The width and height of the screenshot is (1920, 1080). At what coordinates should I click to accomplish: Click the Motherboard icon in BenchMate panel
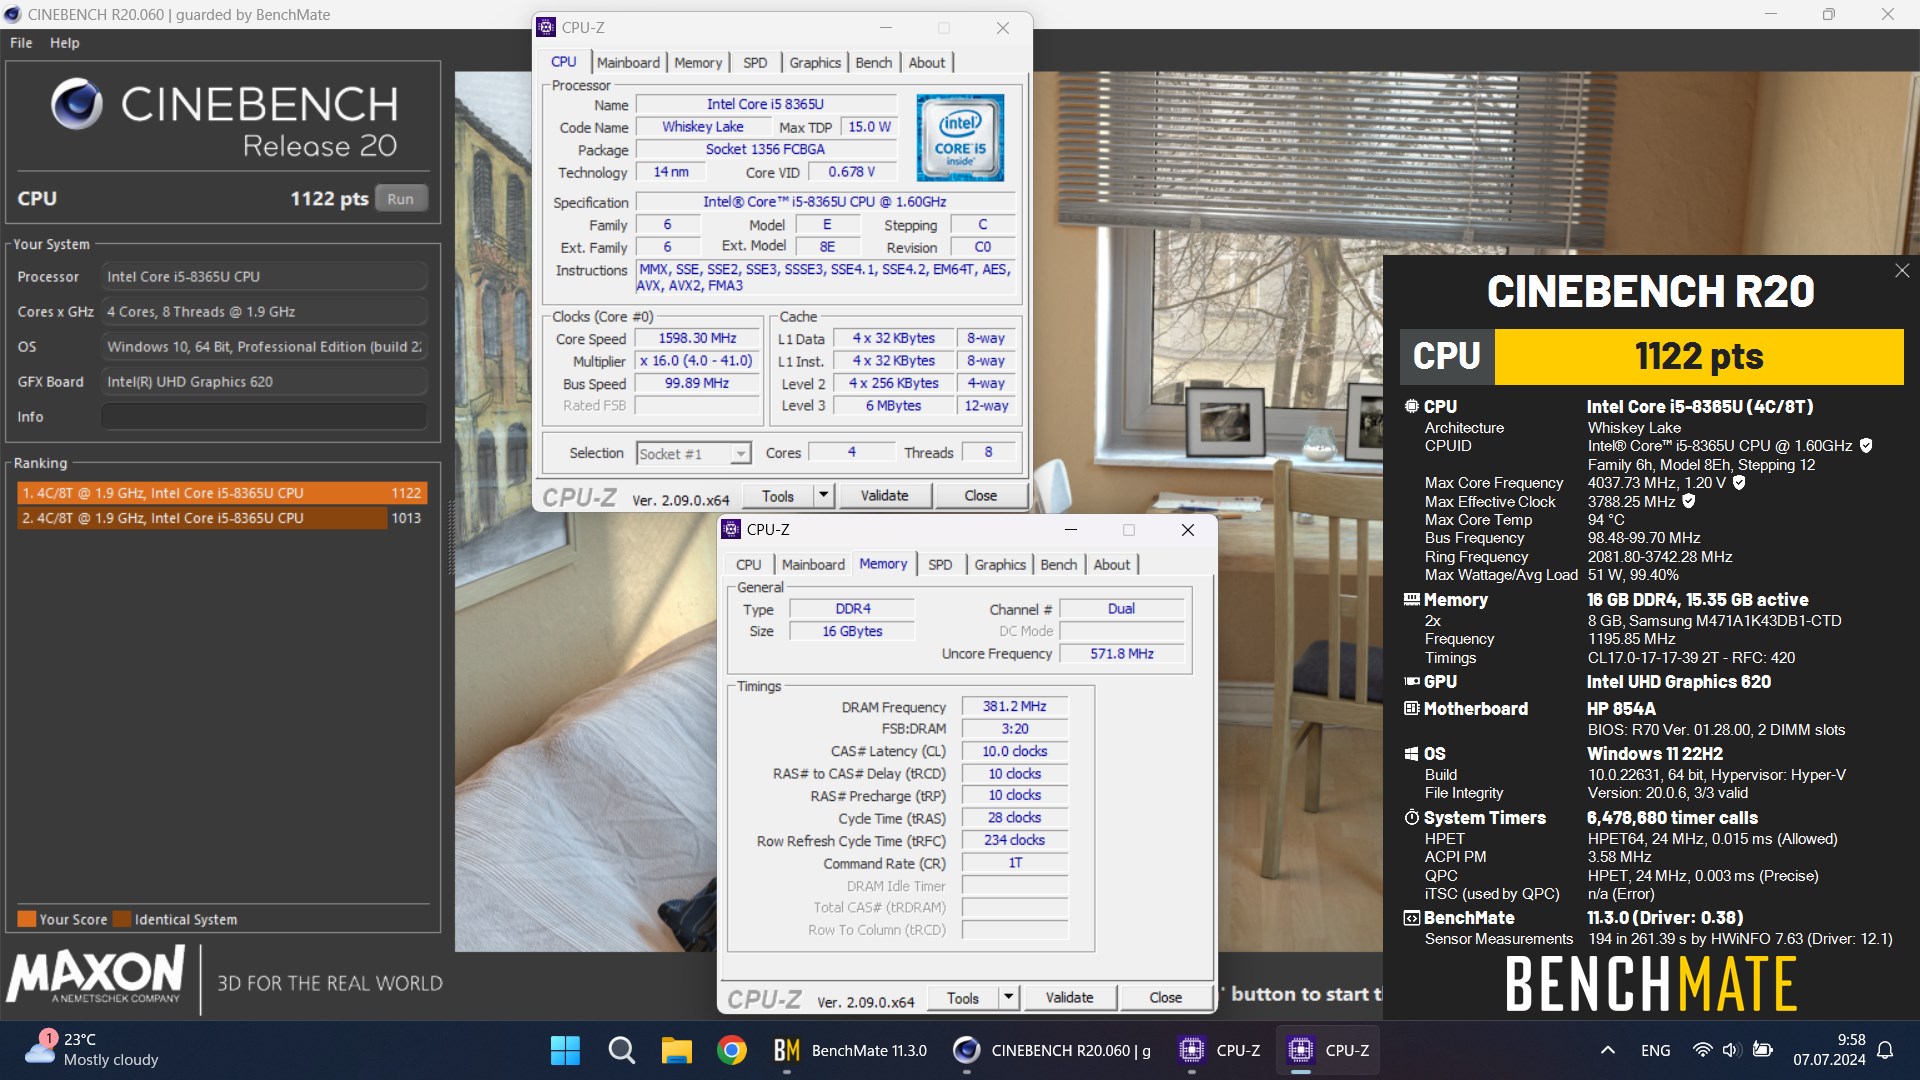click(x=1411, y=709)
